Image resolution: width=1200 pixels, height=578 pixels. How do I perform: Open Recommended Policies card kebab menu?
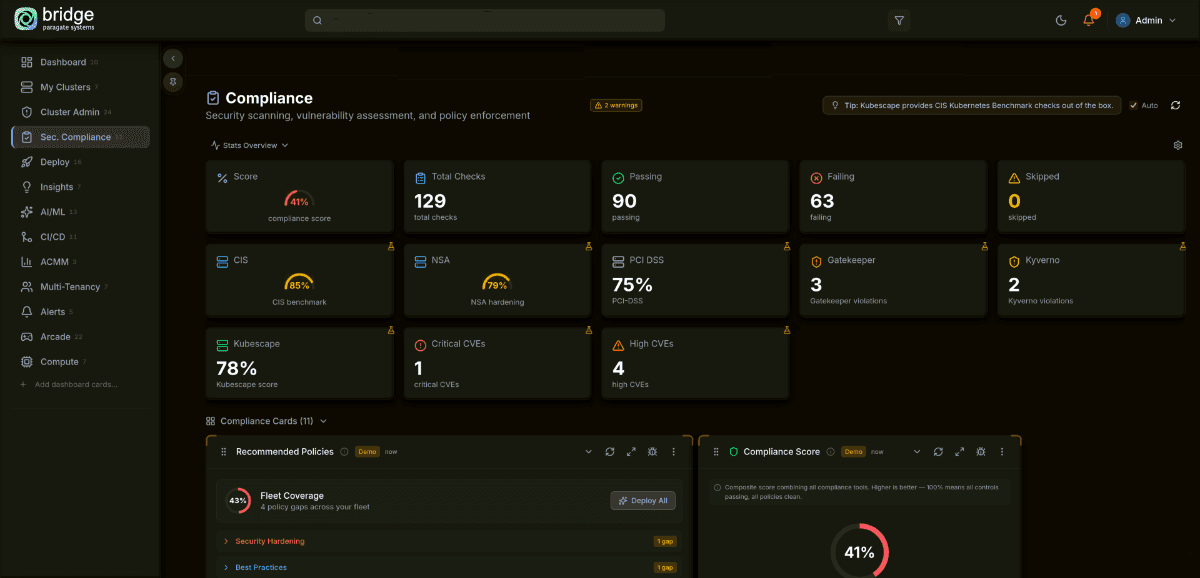click(673, 452)
